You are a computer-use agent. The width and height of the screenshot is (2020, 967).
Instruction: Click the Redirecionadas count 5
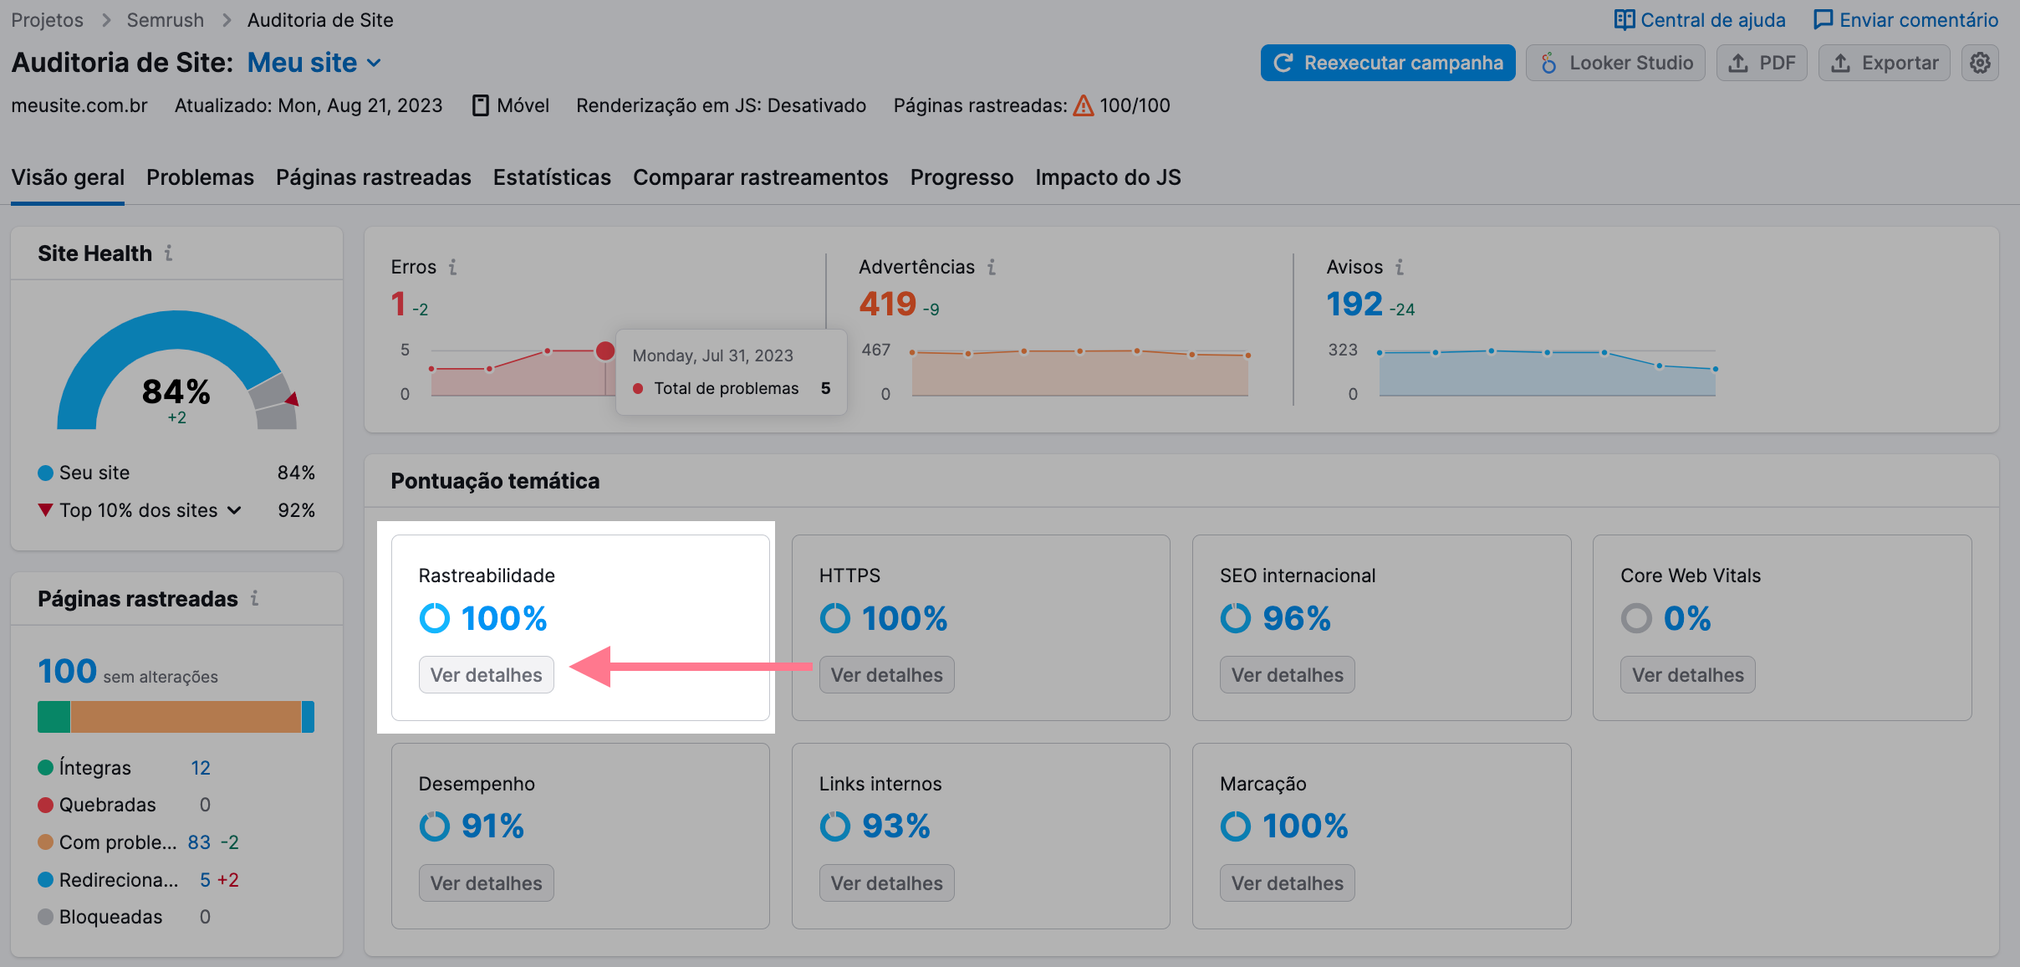point(205,880)
